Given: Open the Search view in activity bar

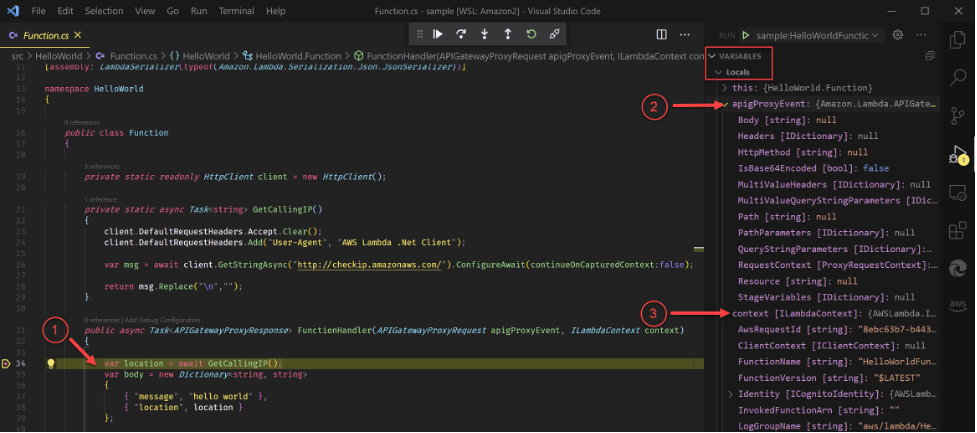Looking at the screenshot, I should coord(958,78).
